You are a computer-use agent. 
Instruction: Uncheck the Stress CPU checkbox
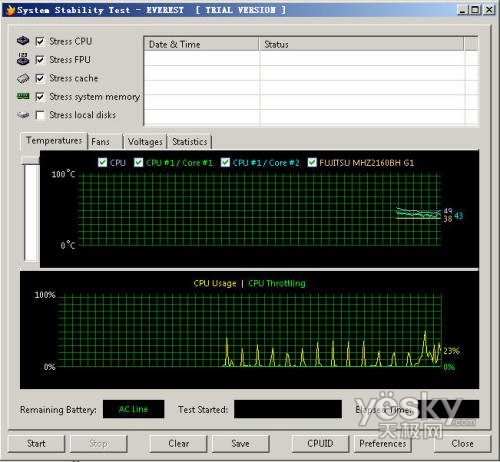pyautogui.click(x=40, y=41)
